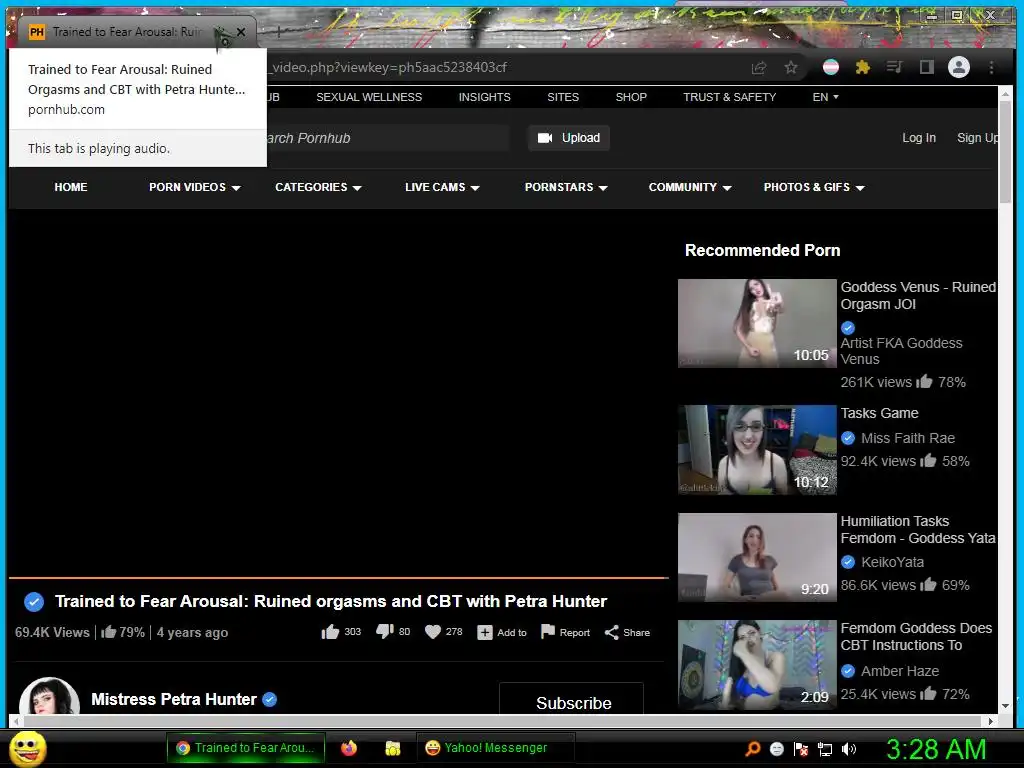The width and height of the screenshot is (1024, 768).
Task: Click the page vertical scrollbar thumb
Action: click(x=1005, y=153)
